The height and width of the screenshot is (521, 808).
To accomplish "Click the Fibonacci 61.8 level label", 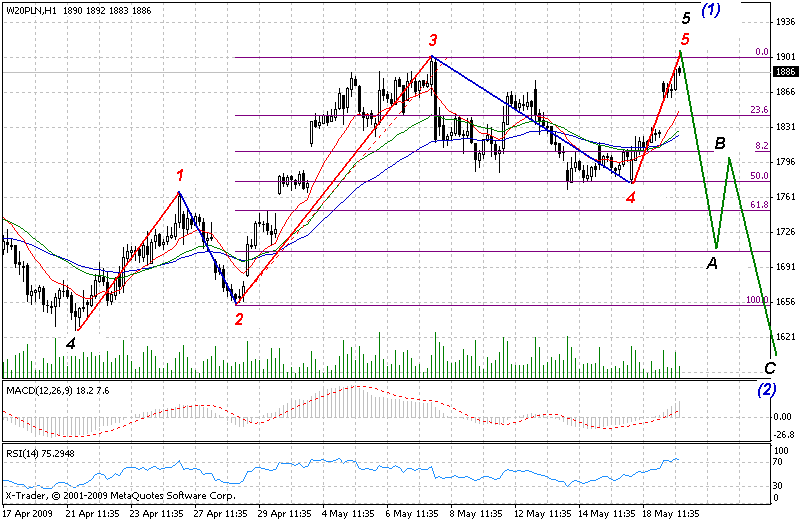I will click(x=760, y=205).
